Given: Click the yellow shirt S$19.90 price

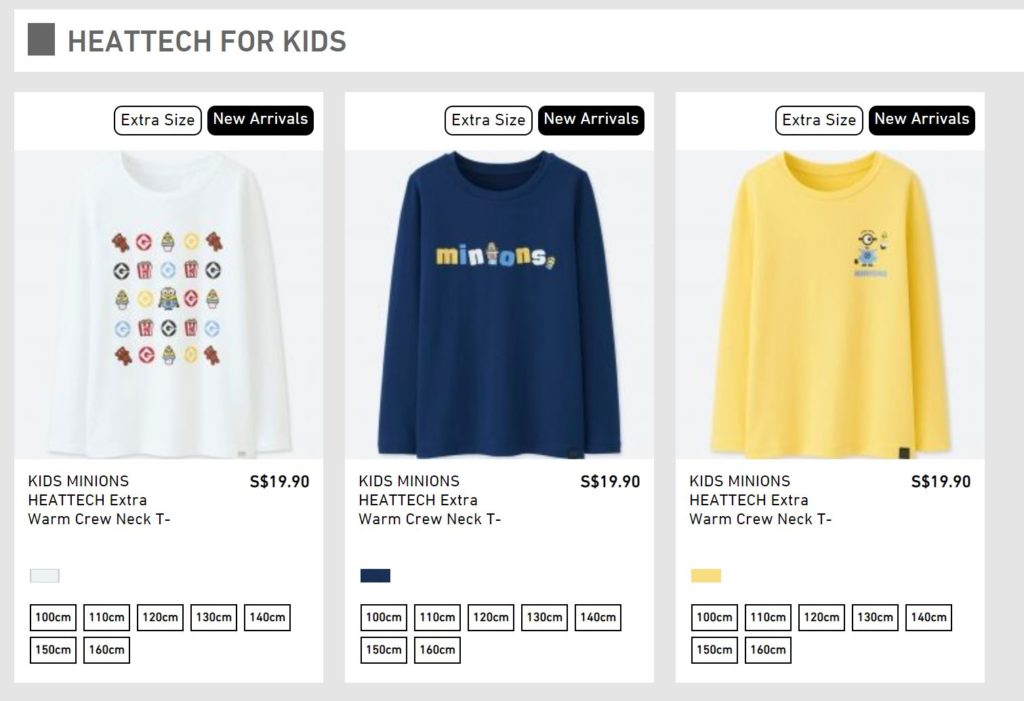Looking at the screenshot, I should (940, 481).
